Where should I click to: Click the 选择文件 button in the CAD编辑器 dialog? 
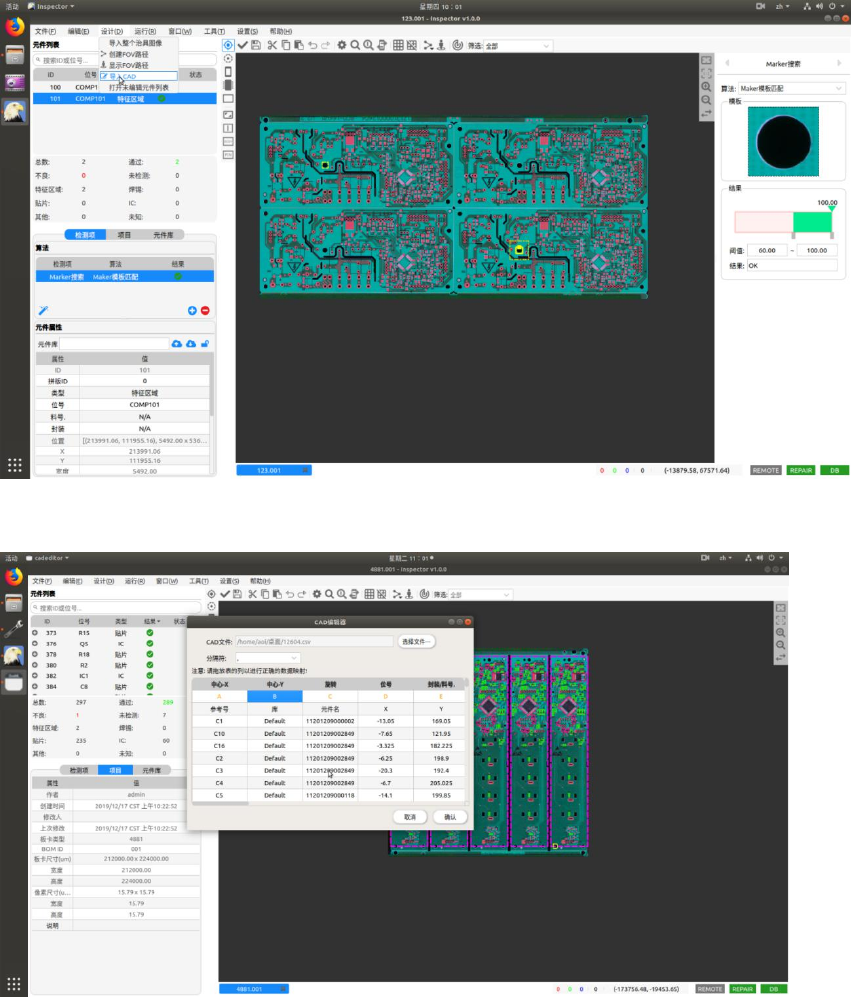(417, 642)
